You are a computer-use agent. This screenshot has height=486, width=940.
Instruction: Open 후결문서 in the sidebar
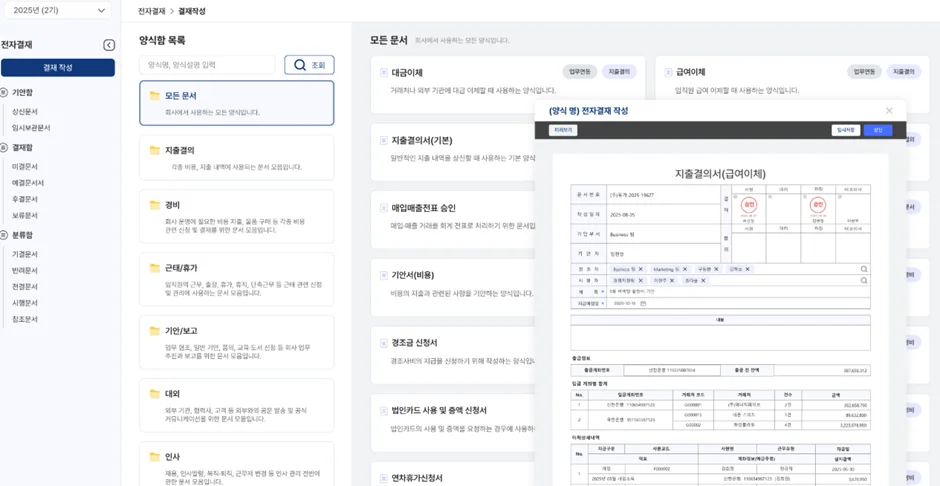pyautogui.click(x=25, y=199)
